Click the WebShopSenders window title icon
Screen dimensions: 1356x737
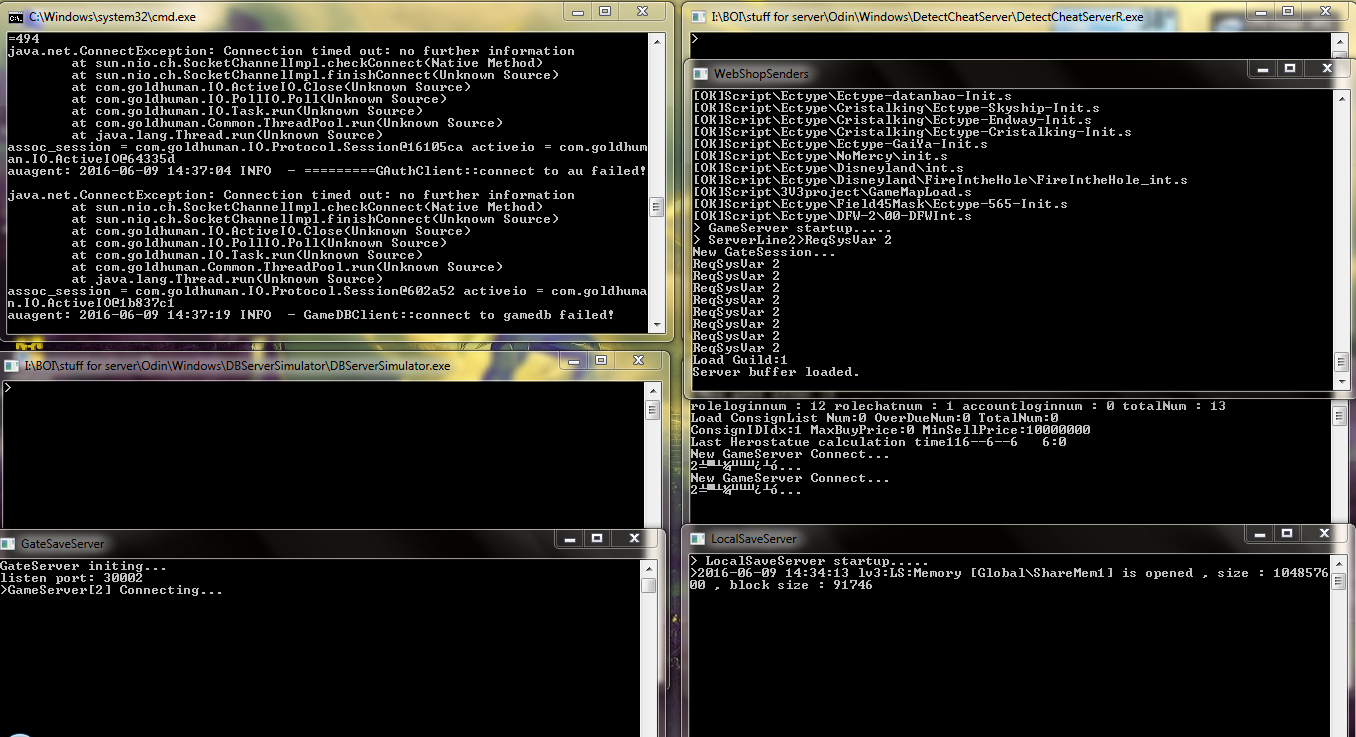(x=698, y=74)
